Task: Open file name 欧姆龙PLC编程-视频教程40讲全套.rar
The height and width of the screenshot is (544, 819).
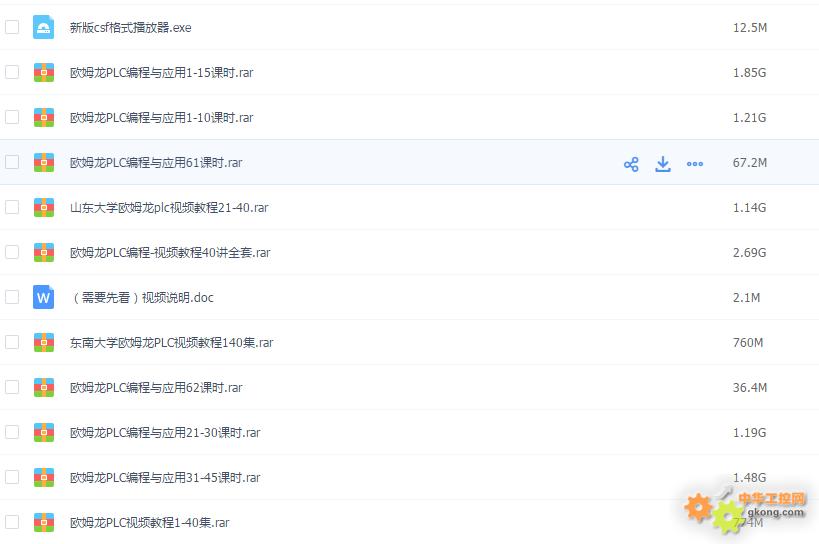Action: [x=170, y=253]
